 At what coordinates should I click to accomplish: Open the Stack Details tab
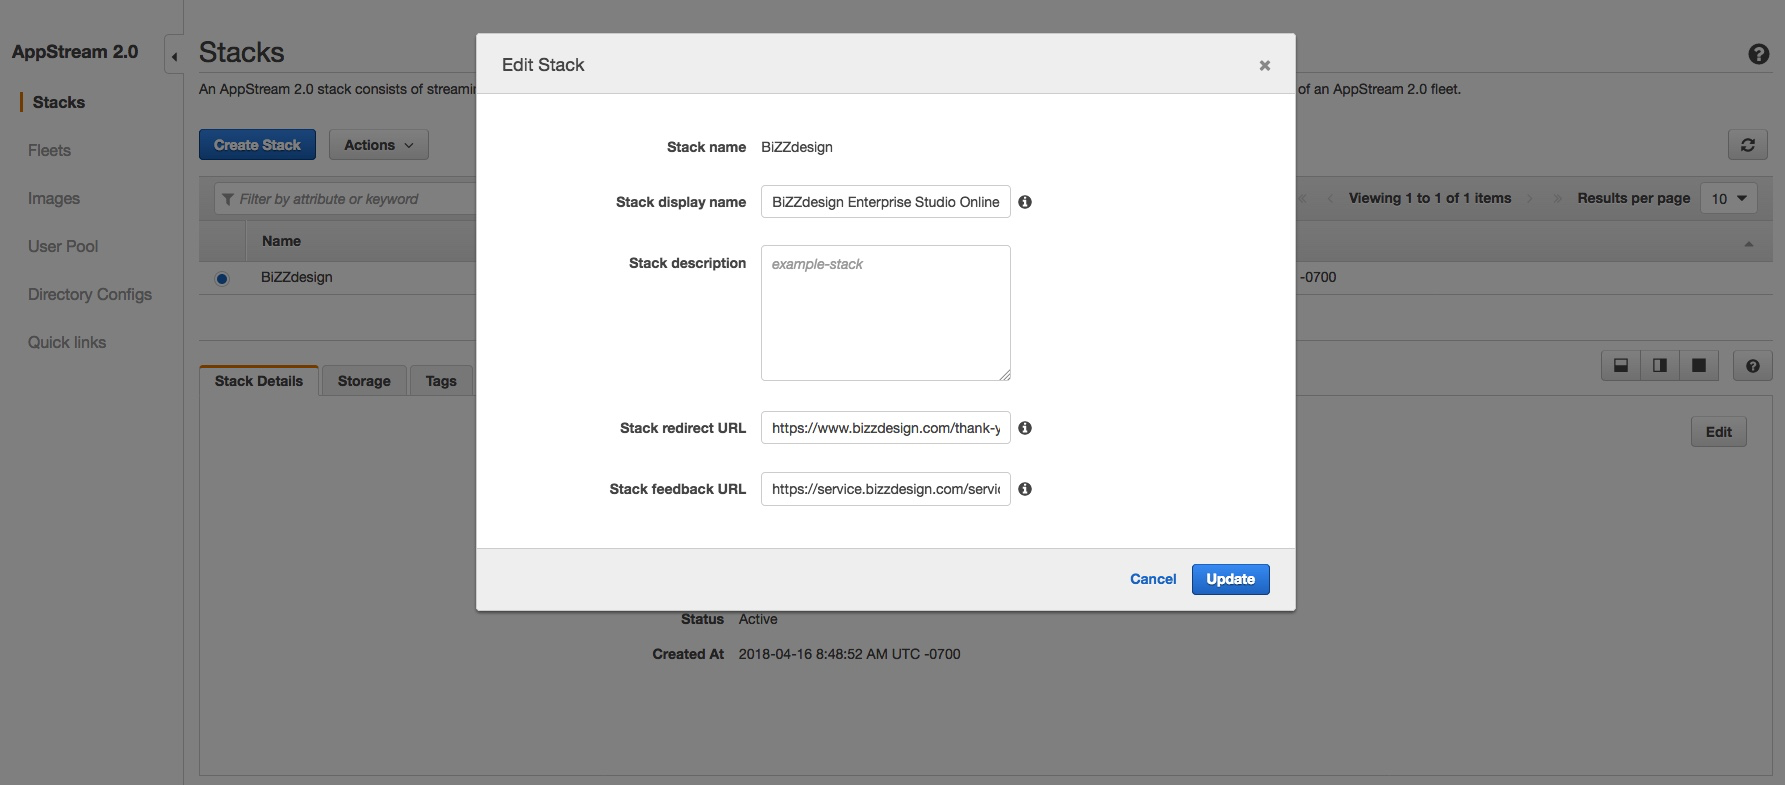click(259, 381)
